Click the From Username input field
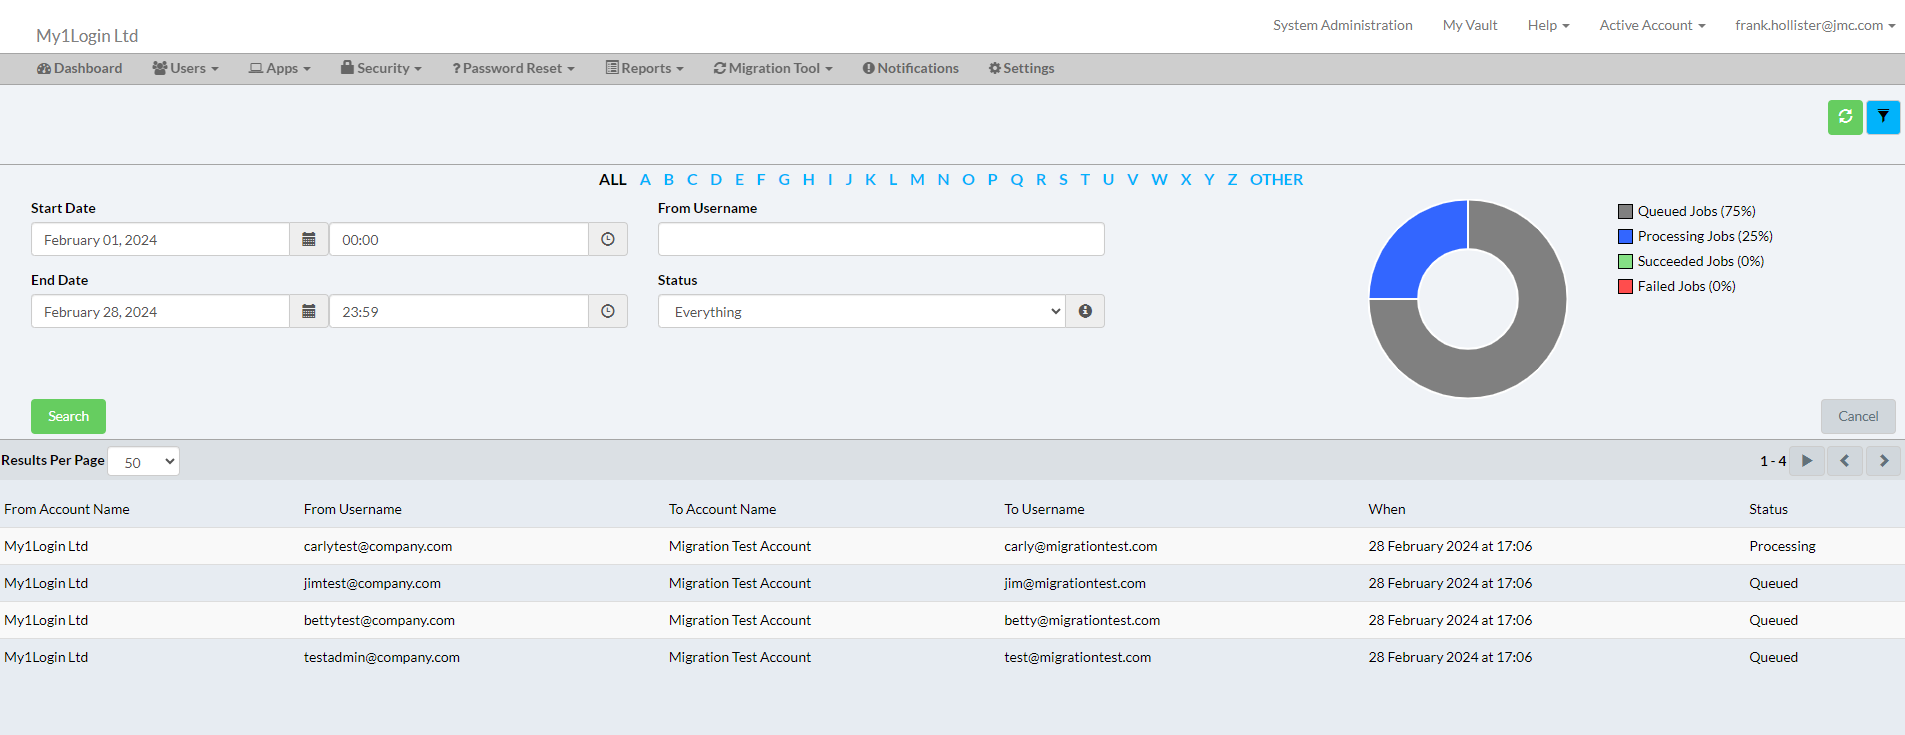Viewport: 1905px width, 735px height. point(881,240)
